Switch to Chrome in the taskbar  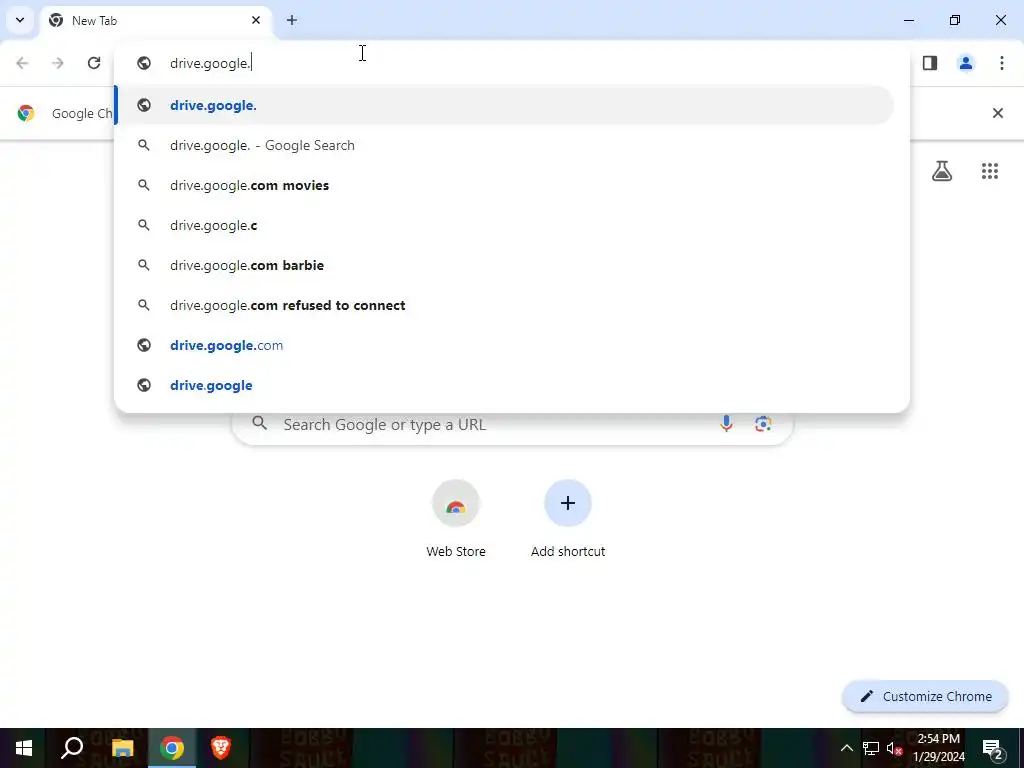(172, 748)
